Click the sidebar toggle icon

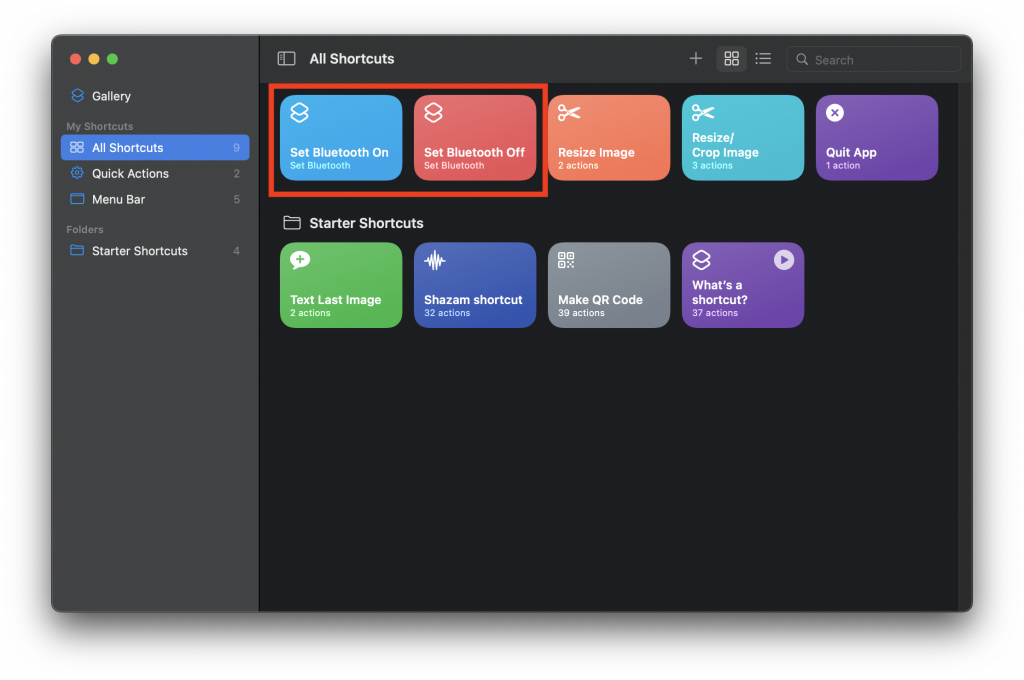point(286,59)
